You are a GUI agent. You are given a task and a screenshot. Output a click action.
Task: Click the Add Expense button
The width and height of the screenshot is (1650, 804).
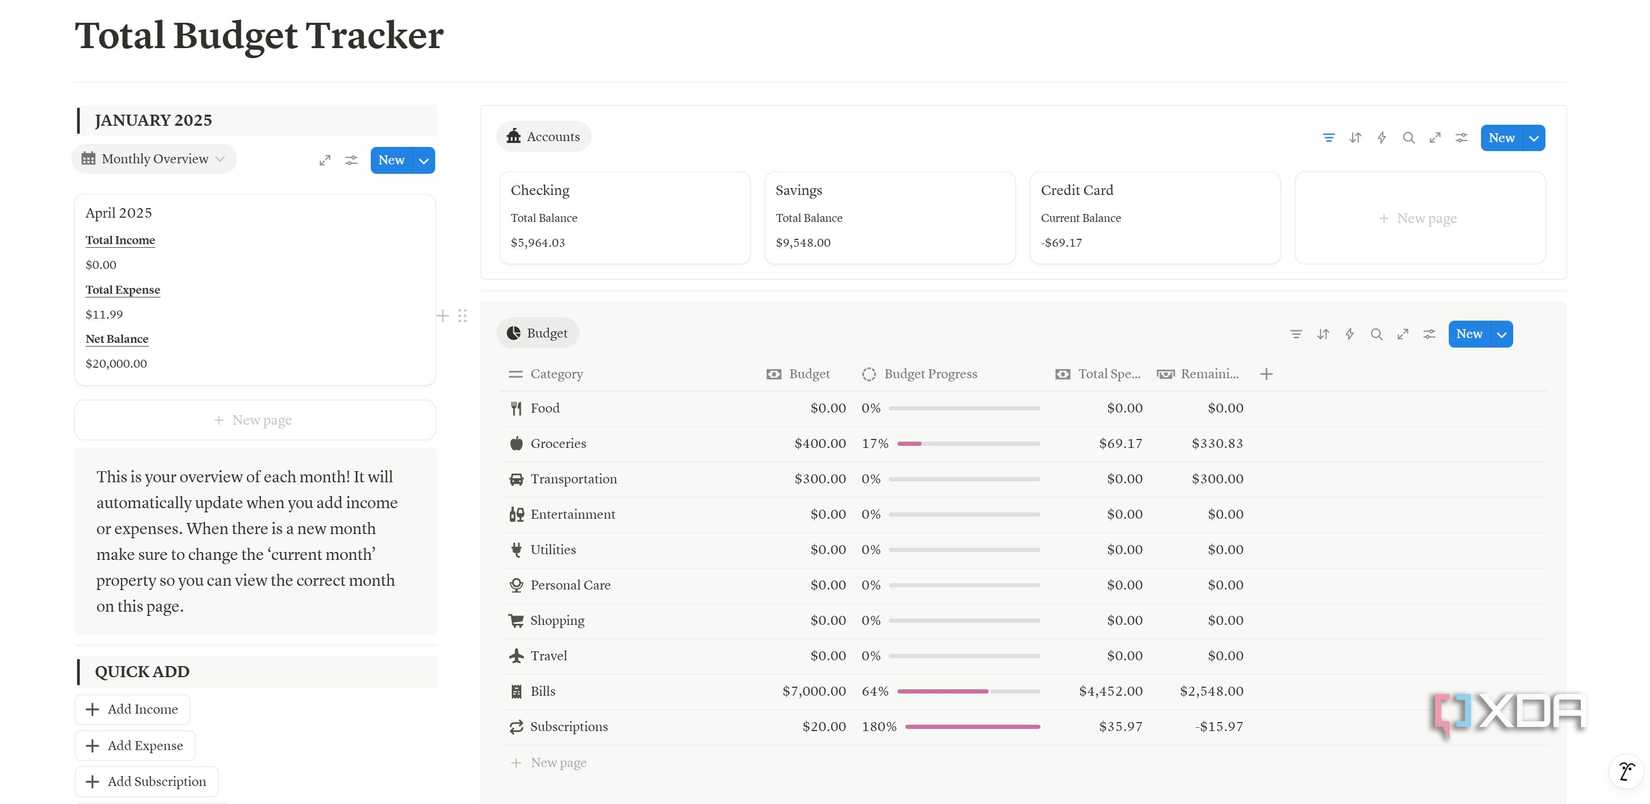tap(135, 746)
